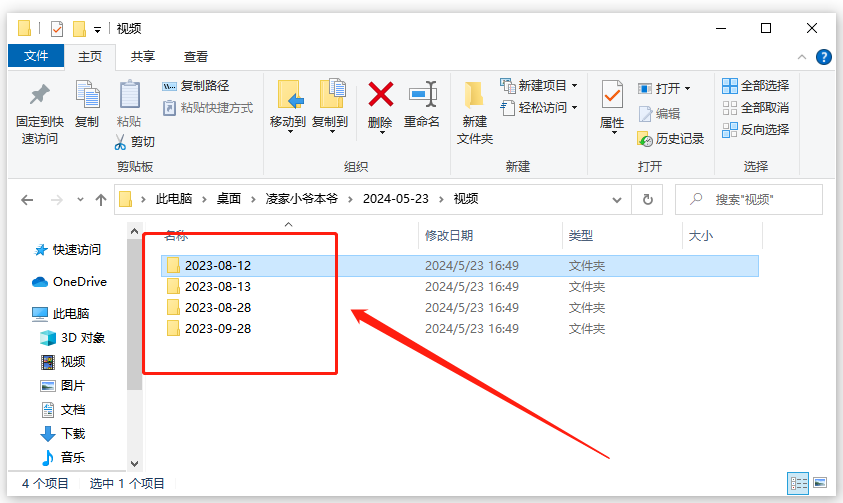Click 此电脑 in the address bar
The width and height of the screenshot is (843, 503).
174,199
